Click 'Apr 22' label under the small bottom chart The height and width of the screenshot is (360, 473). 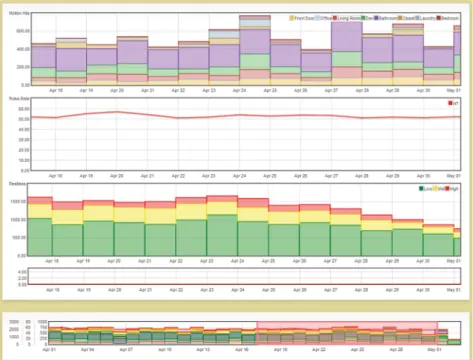coord(176,290)
